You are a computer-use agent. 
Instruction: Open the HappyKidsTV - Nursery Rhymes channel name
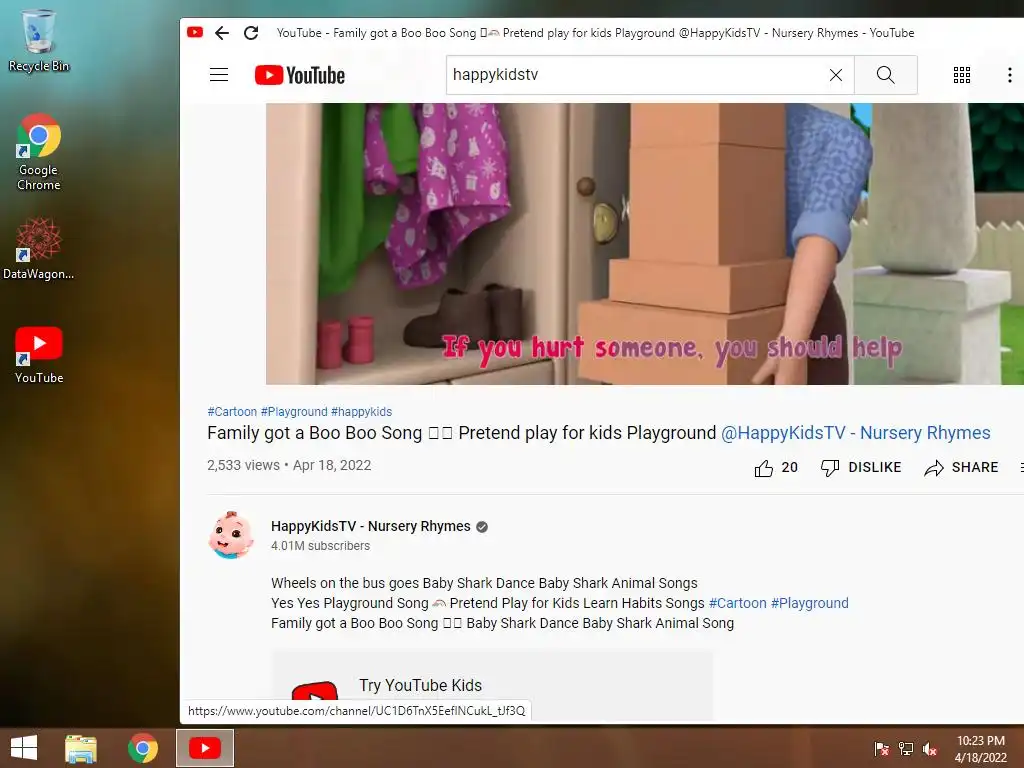370,526
